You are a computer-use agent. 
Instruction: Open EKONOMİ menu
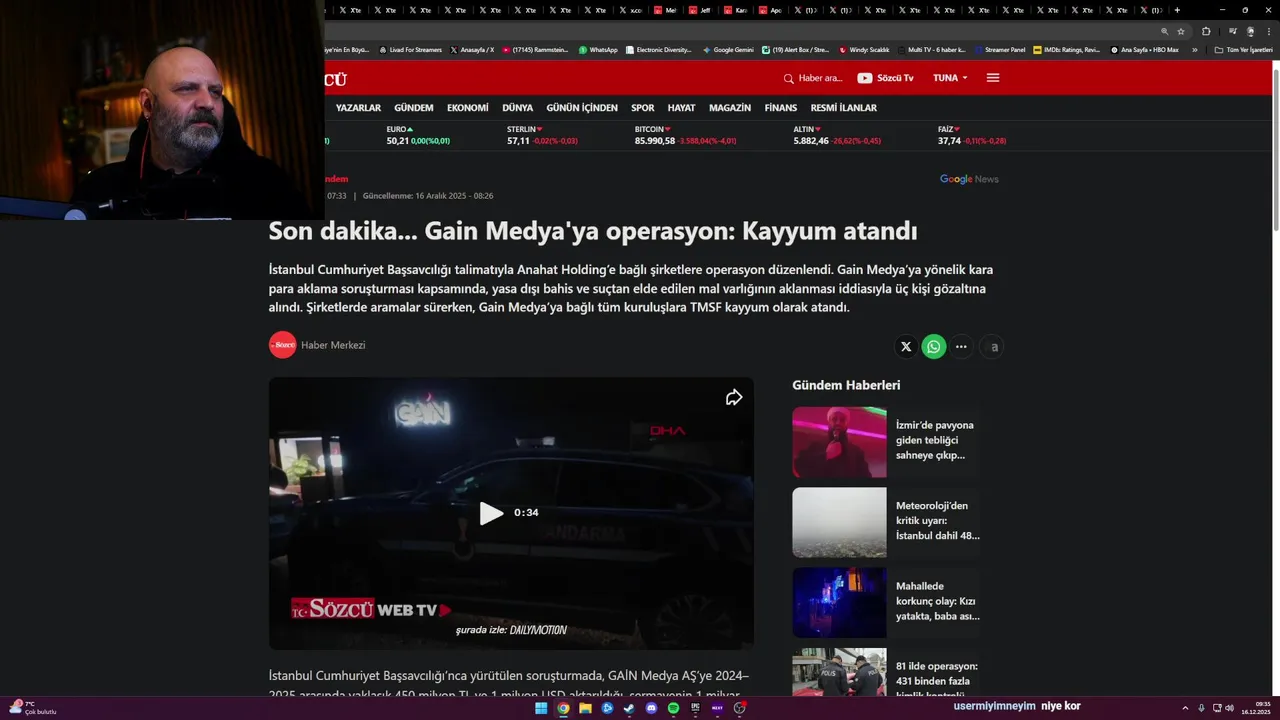click(468, 108)
